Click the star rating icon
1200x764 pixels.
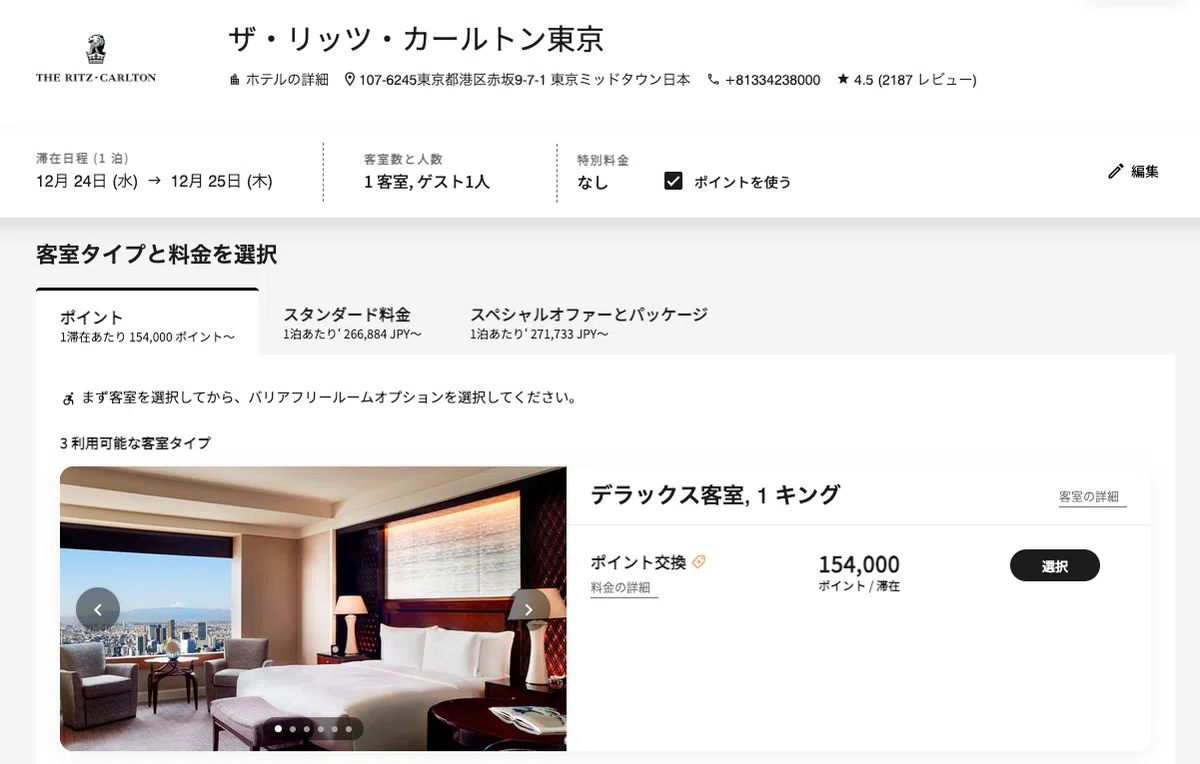(843, 79)
